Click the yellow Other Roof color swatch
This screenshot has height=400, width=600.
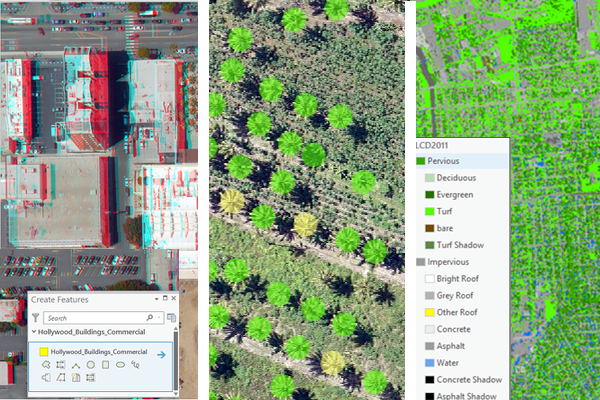[429, 312]
